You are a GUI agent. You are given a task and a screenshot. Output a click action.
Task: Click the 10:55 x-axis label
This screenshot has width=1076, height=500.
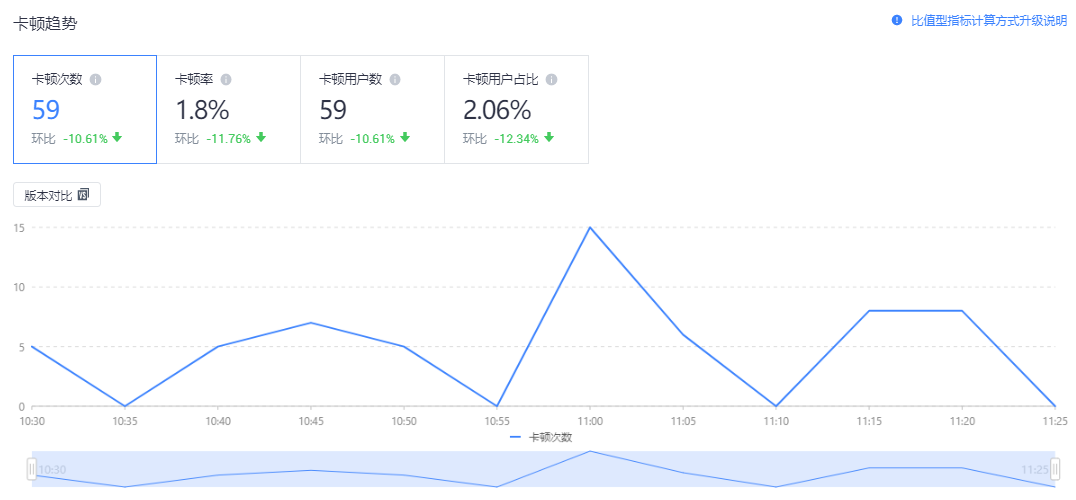[497, 420]
